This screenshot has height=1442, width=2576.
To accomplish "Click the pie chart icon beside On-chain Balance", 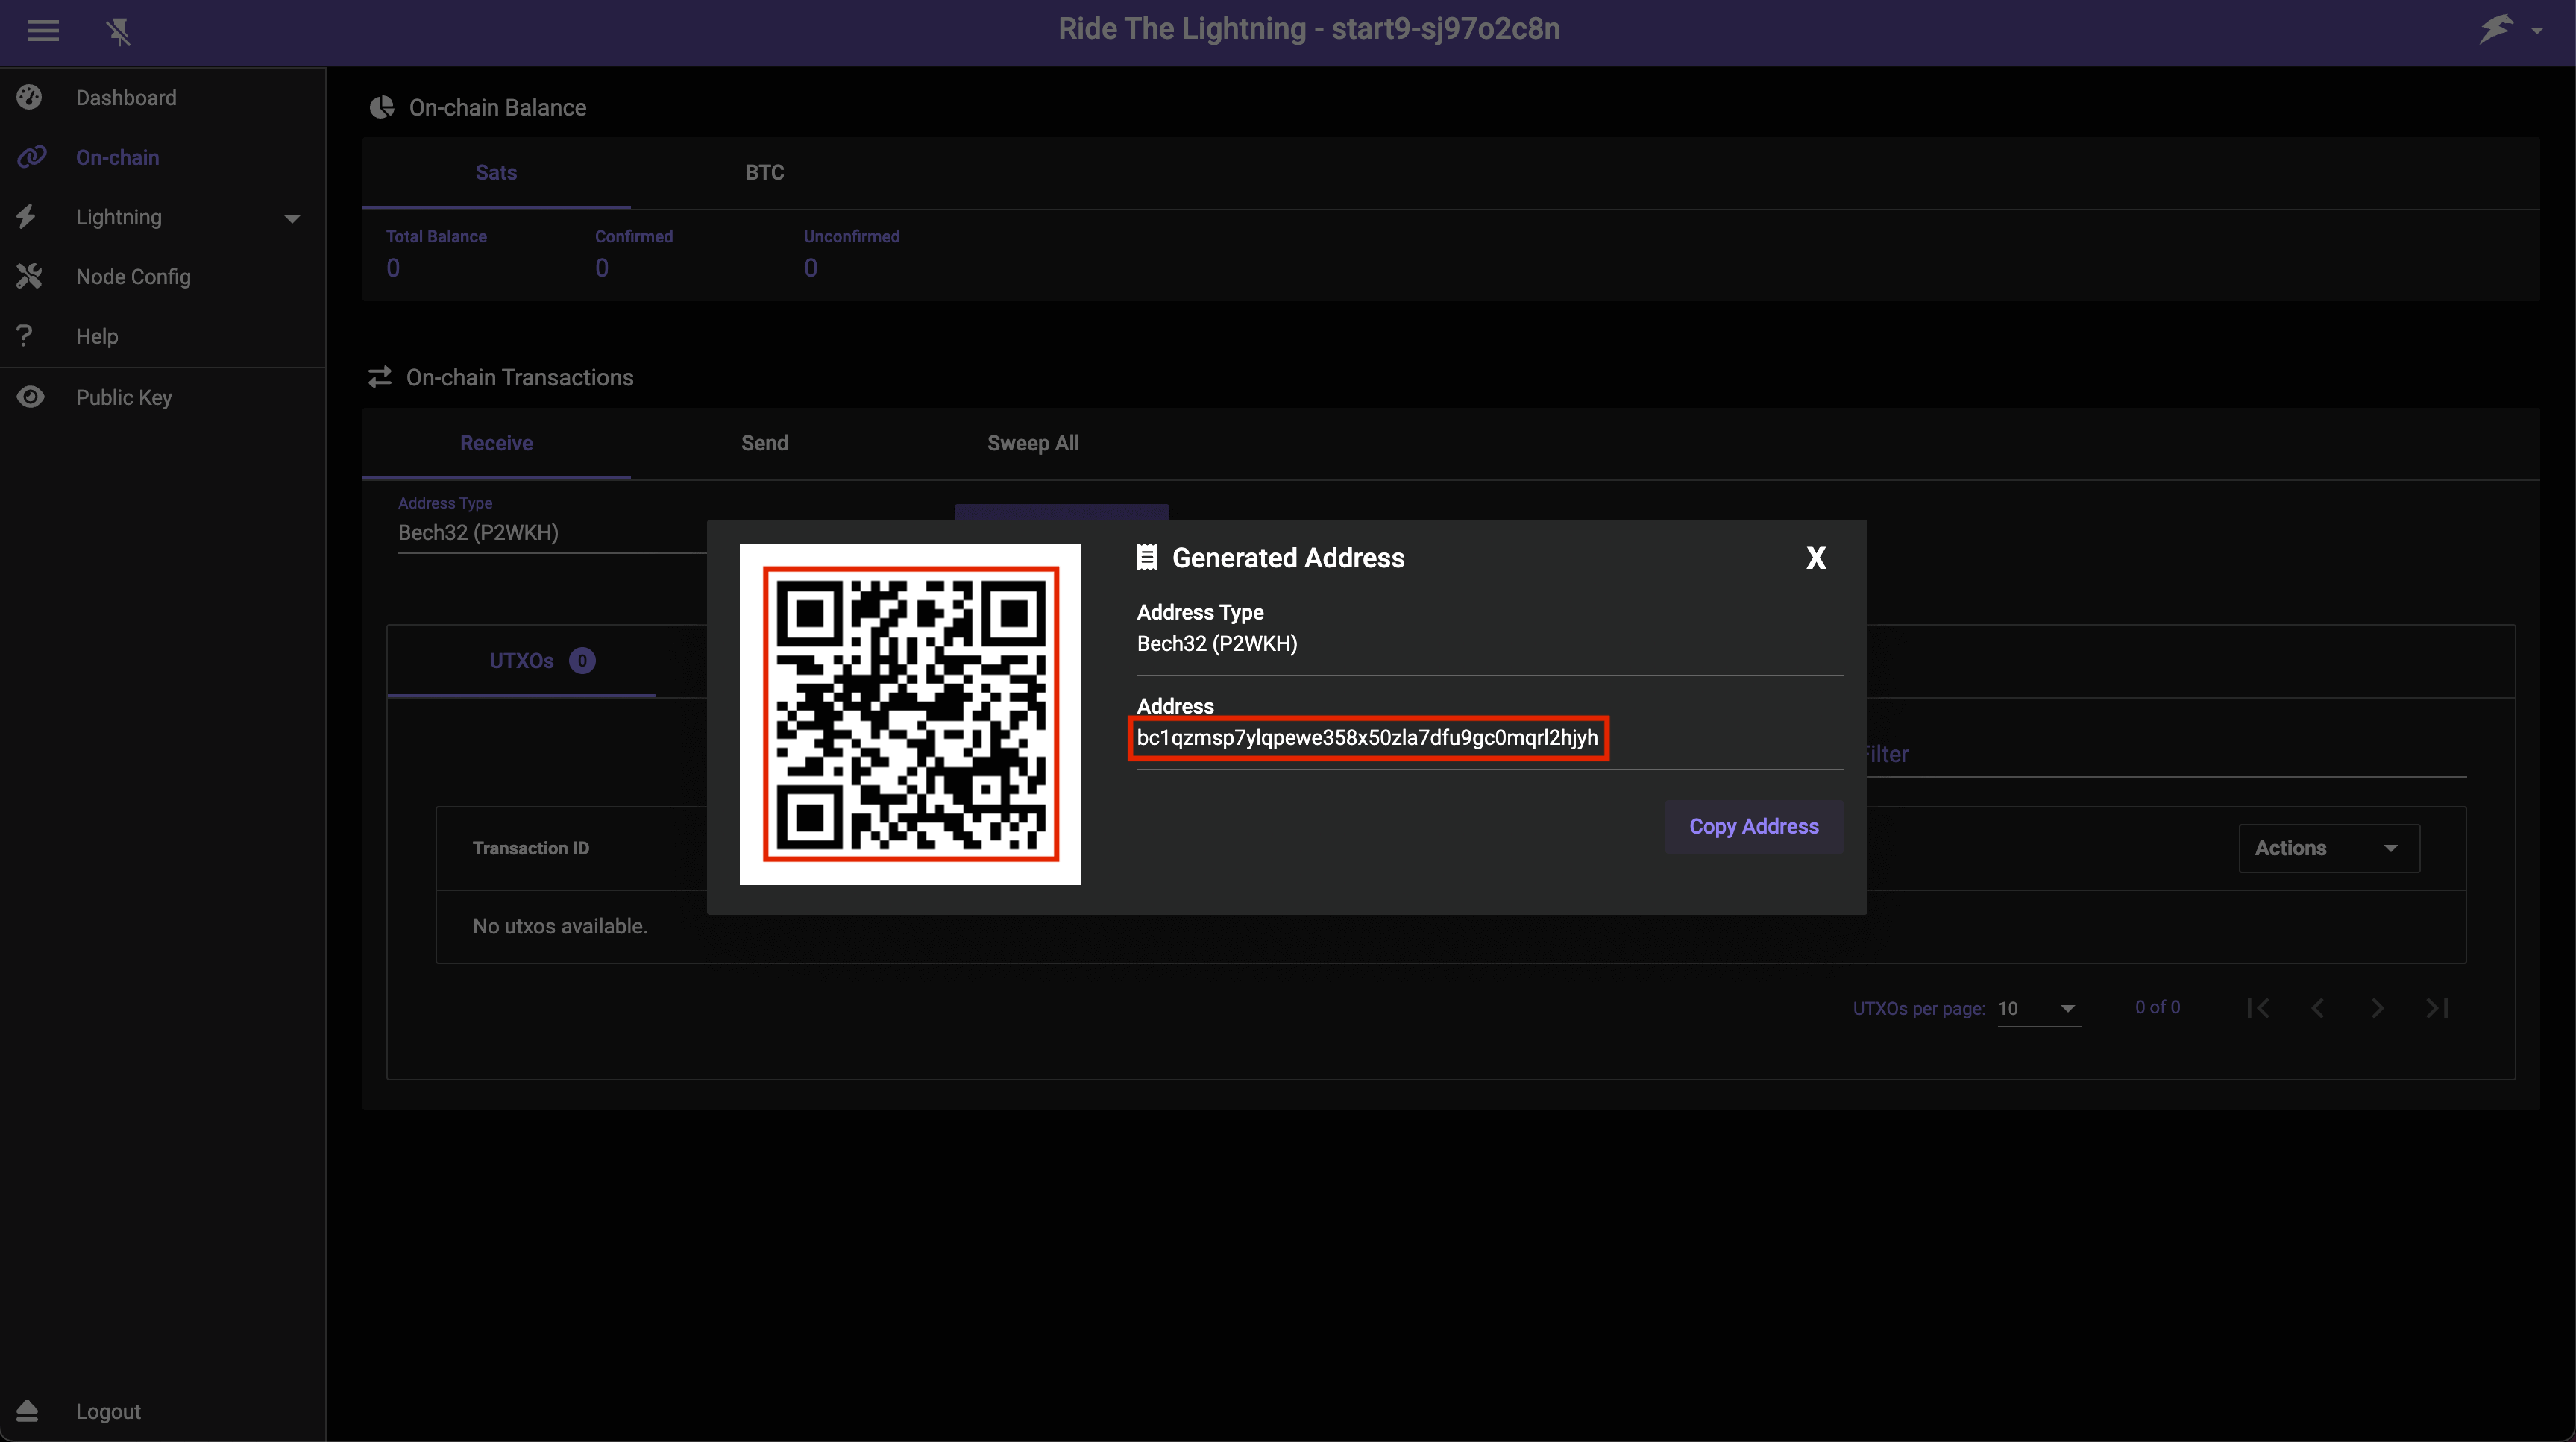I will 381,106.
